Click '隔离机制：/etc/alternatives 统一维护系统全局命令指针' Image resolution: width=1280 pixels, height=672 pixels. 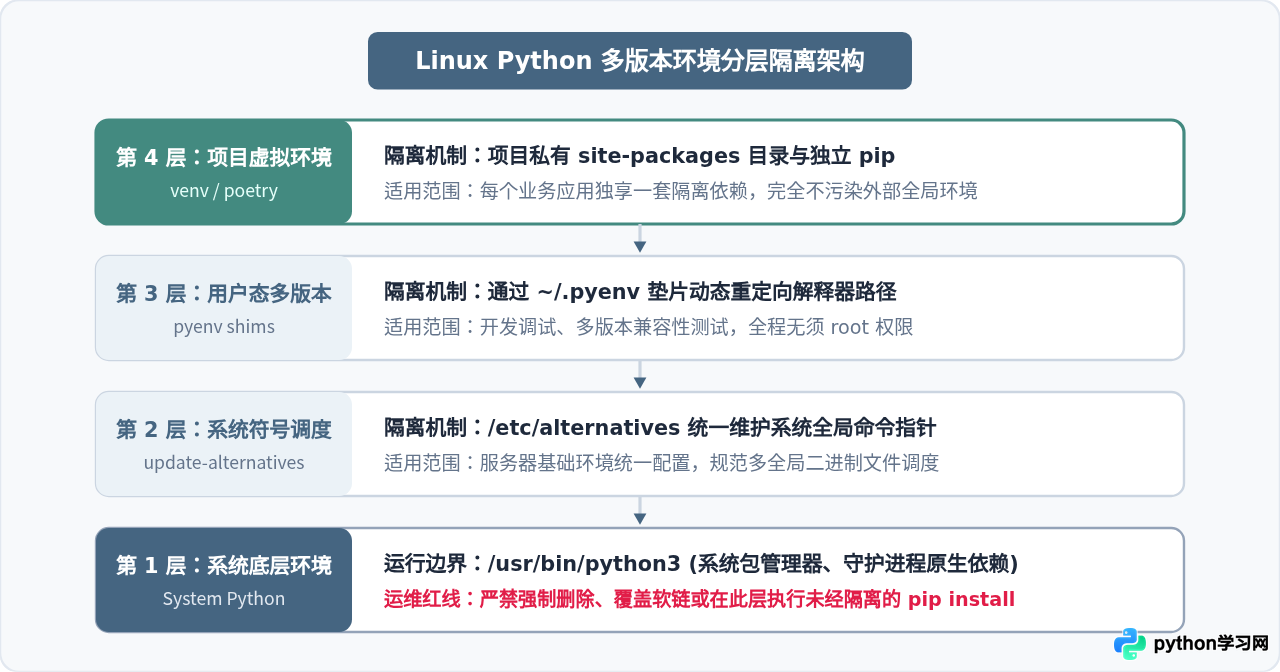(x=660, y=427)
